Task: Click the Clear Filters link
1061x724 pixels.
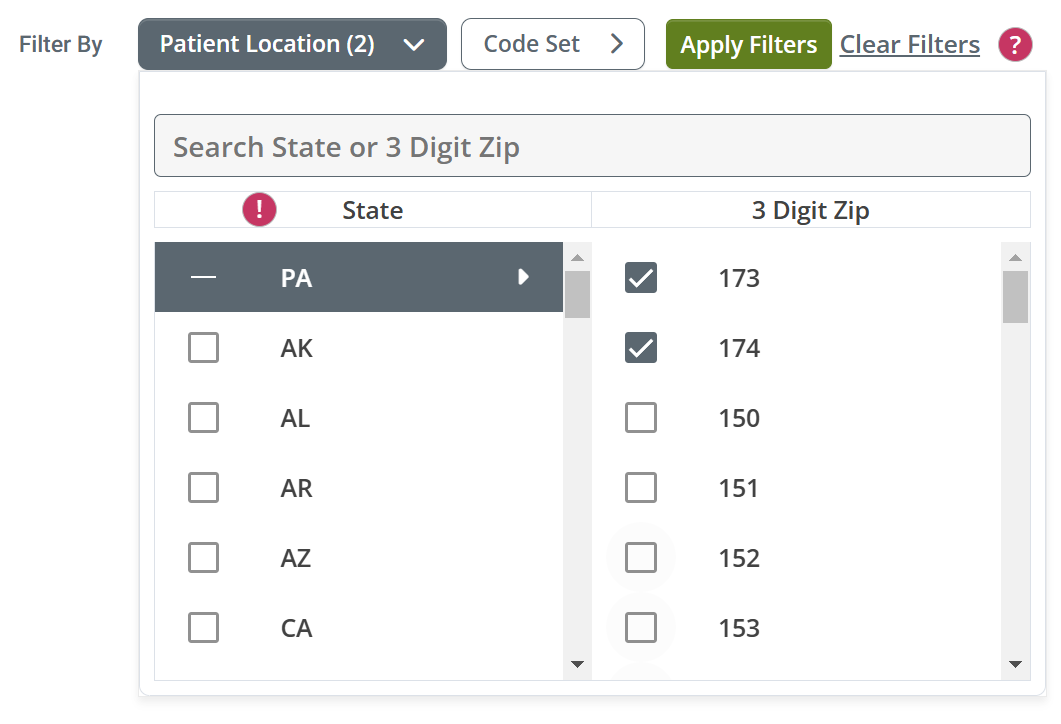Action: coord(909,45)
